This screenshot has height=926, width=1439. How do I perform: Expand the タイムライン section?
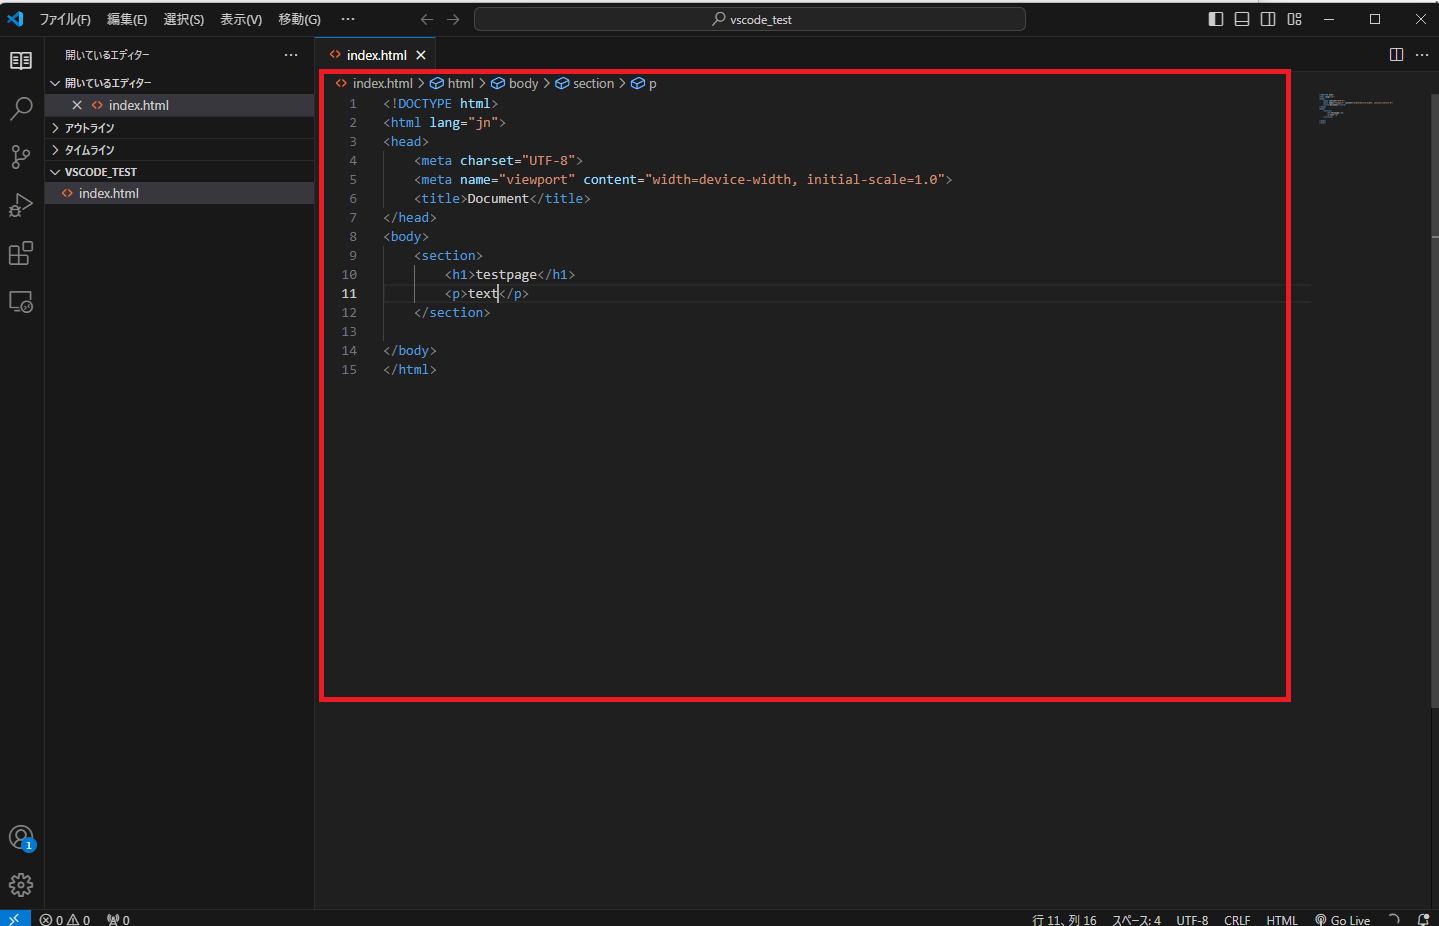point(180,150)
